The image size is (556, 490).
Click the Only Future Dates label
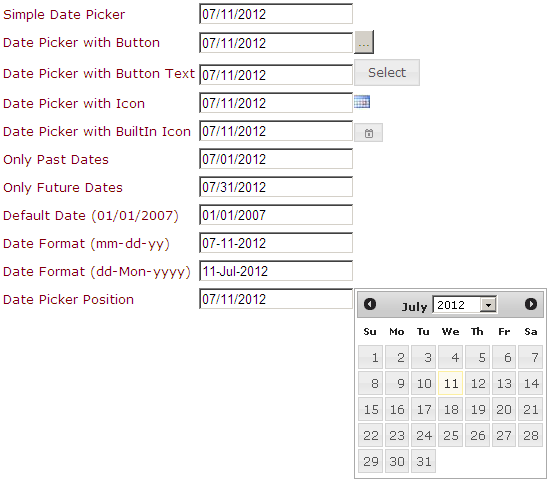(63, 188)
